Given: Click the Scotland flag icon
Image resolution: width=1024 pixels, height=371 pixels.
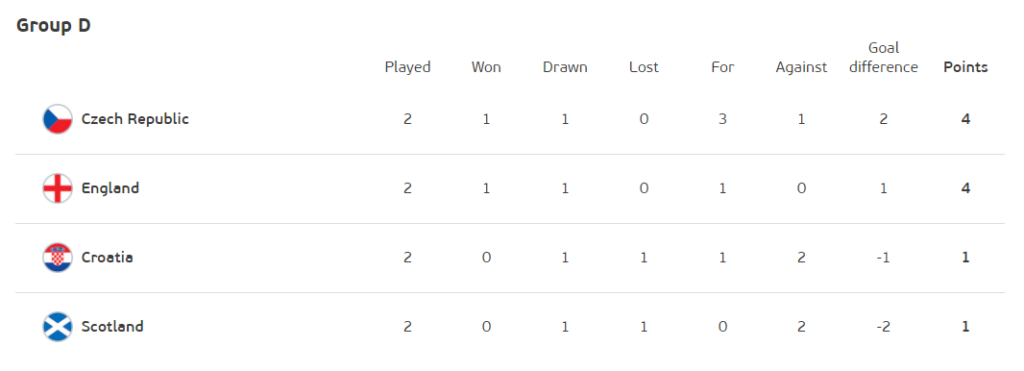Looking at the screenshot, I should (57, 327).
